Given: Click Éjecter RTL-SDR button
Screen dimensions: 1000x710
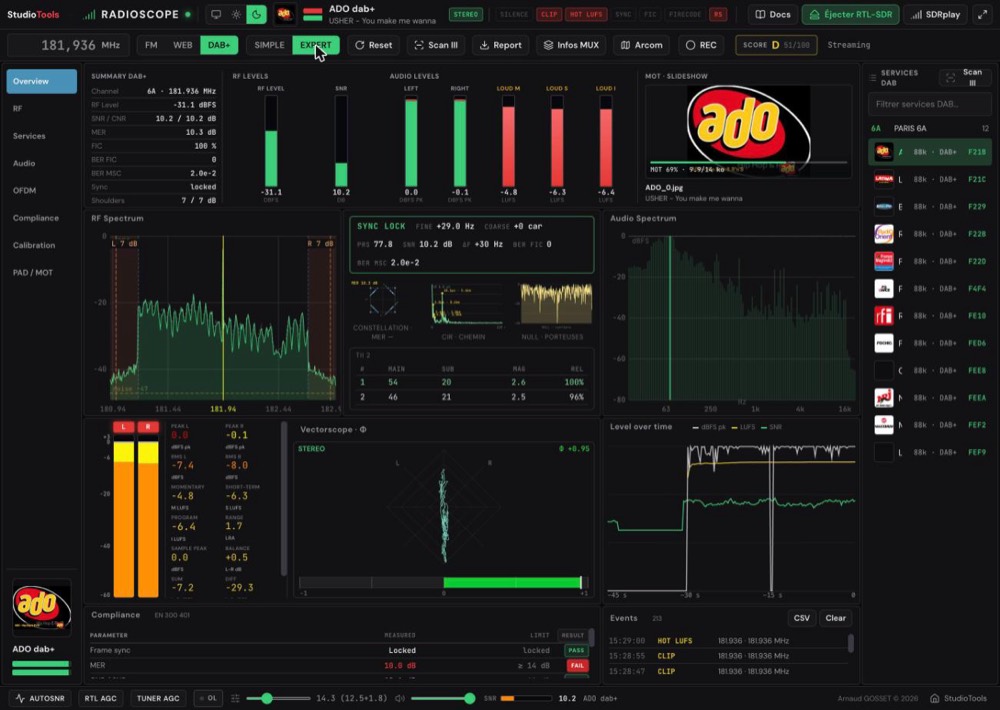Looking at the screenshot, I should point(851,14).
